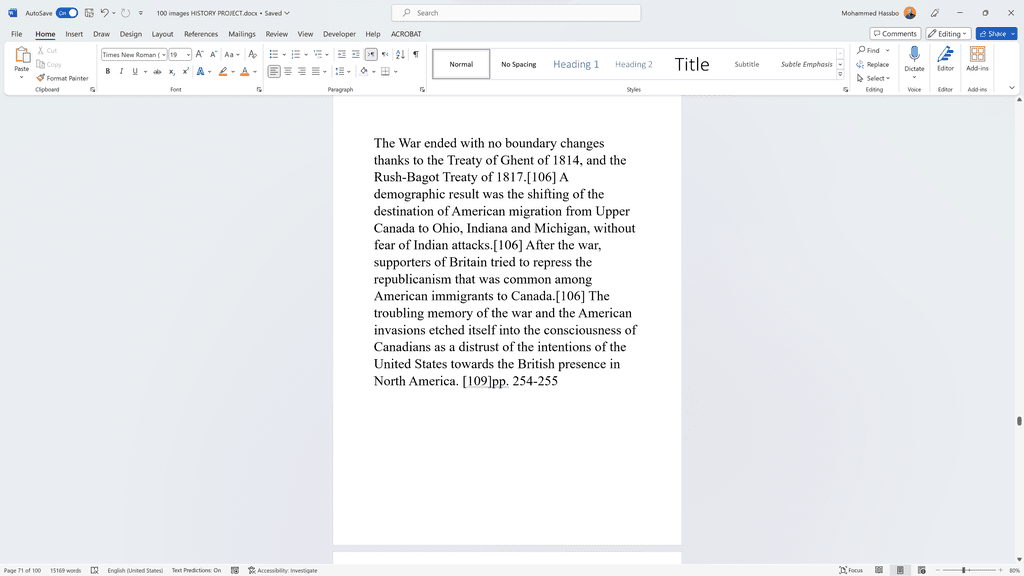Switch to the Review tab
The width and height of the screenshot is (1024, 576).
click(x=276, y=34)
